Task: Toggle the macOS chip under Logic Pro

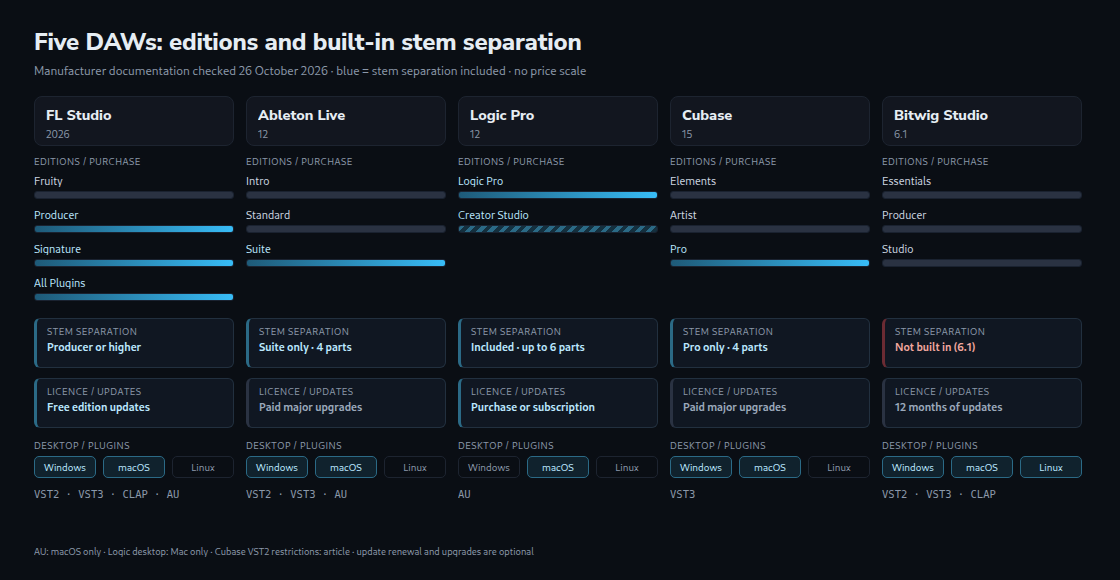Action: (558, 467)
